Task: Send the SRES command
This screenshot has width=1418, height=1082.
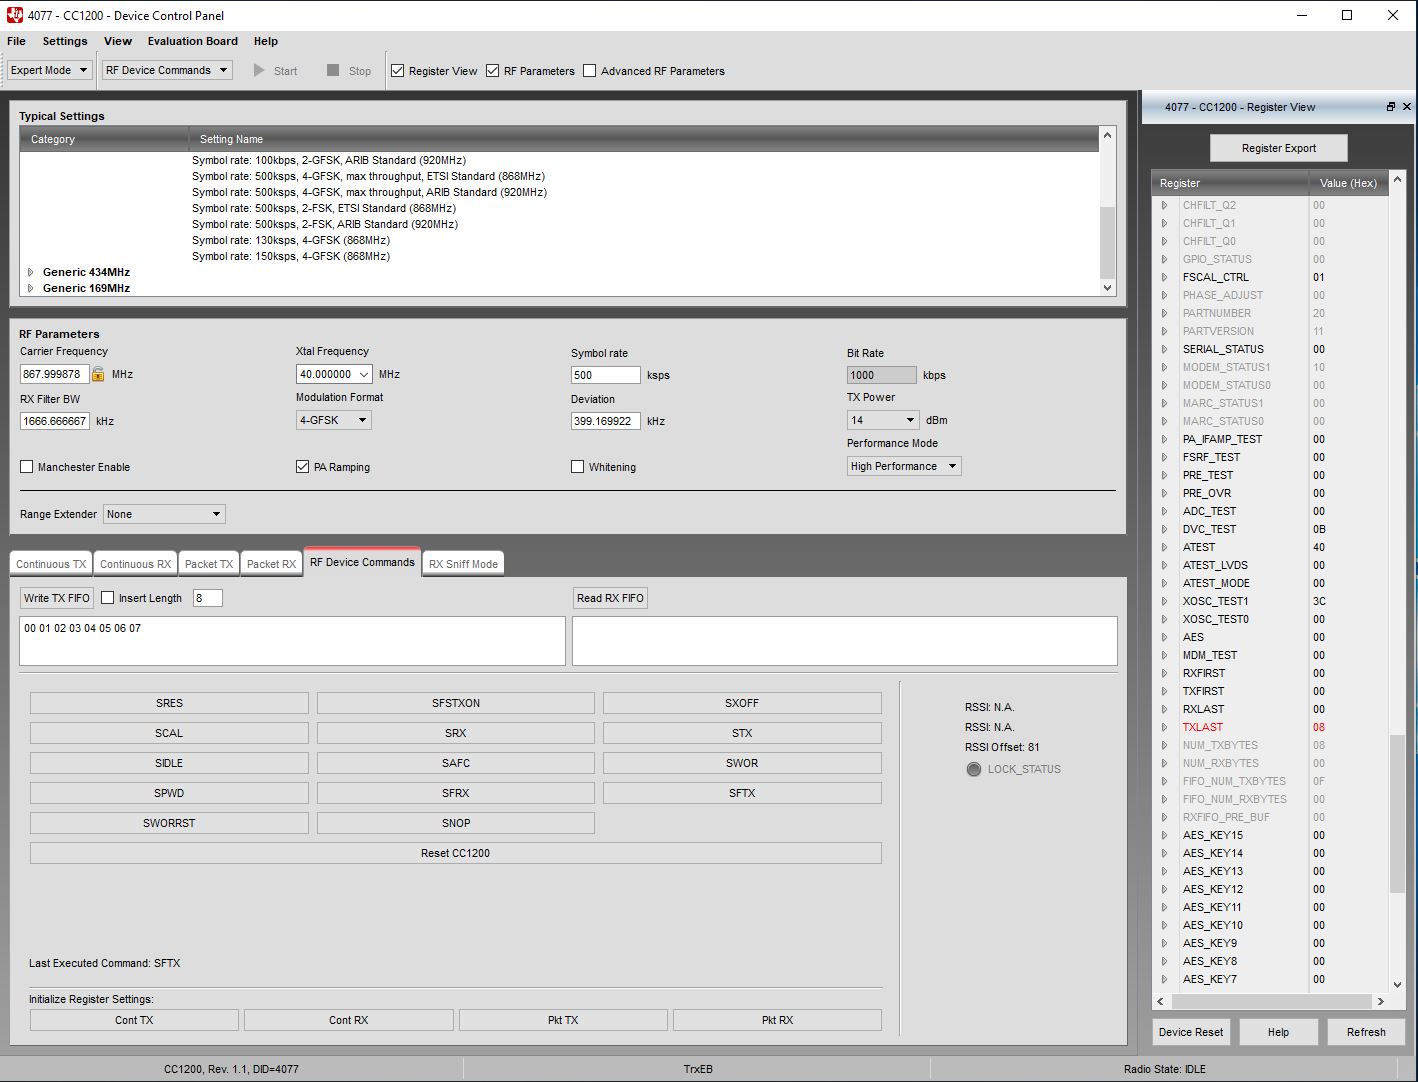Action: 169,703
